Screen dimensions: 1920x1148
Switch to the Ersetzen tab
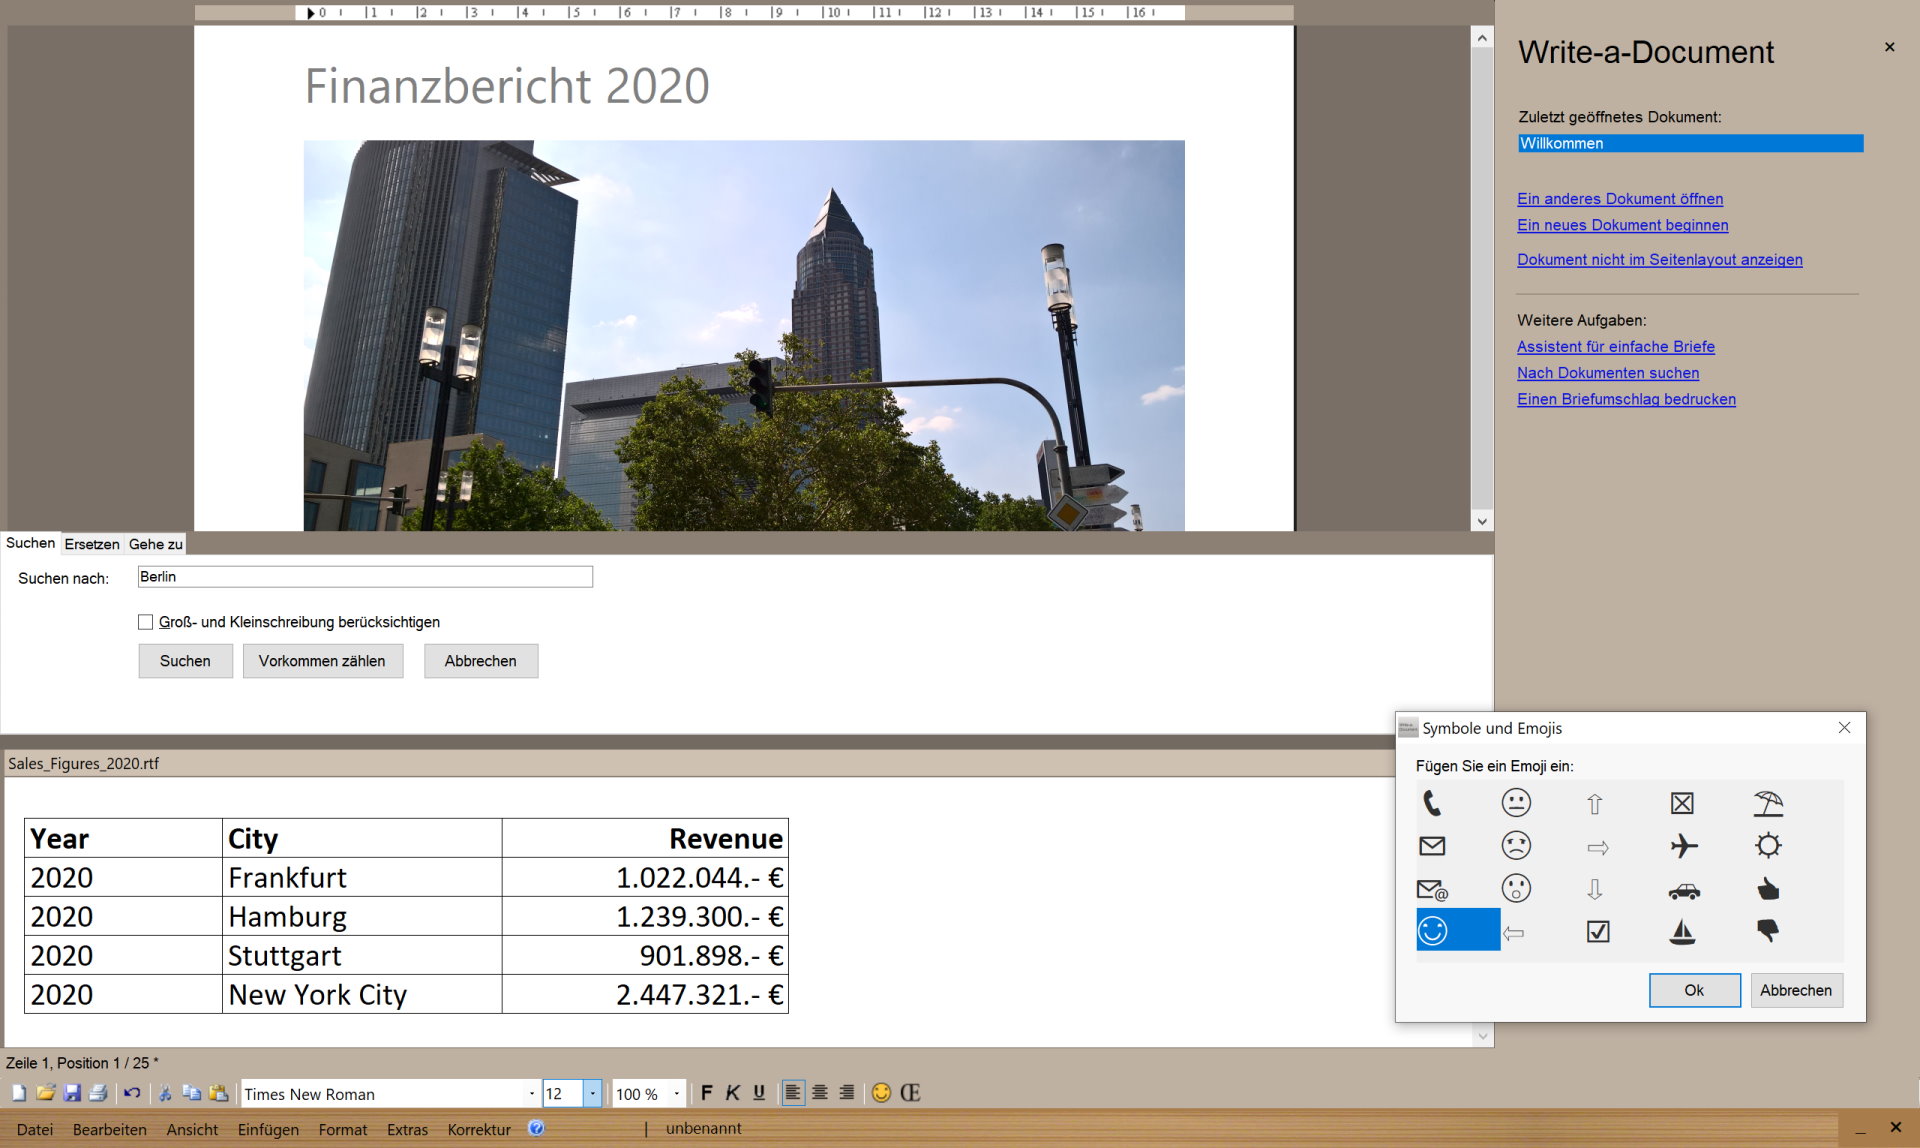92,544
